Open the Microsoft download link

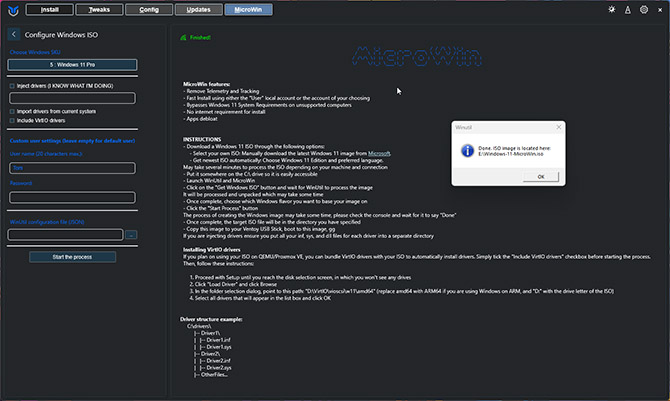380,153
